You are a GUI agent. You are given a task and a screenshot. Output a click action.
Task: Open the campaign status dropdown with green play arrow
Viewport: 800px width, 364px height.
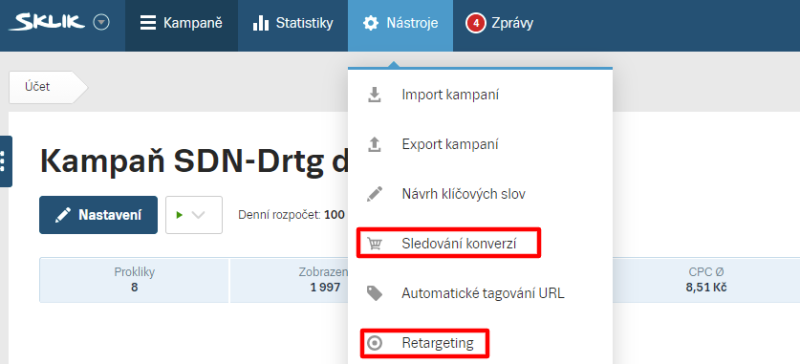click(194, 215)
